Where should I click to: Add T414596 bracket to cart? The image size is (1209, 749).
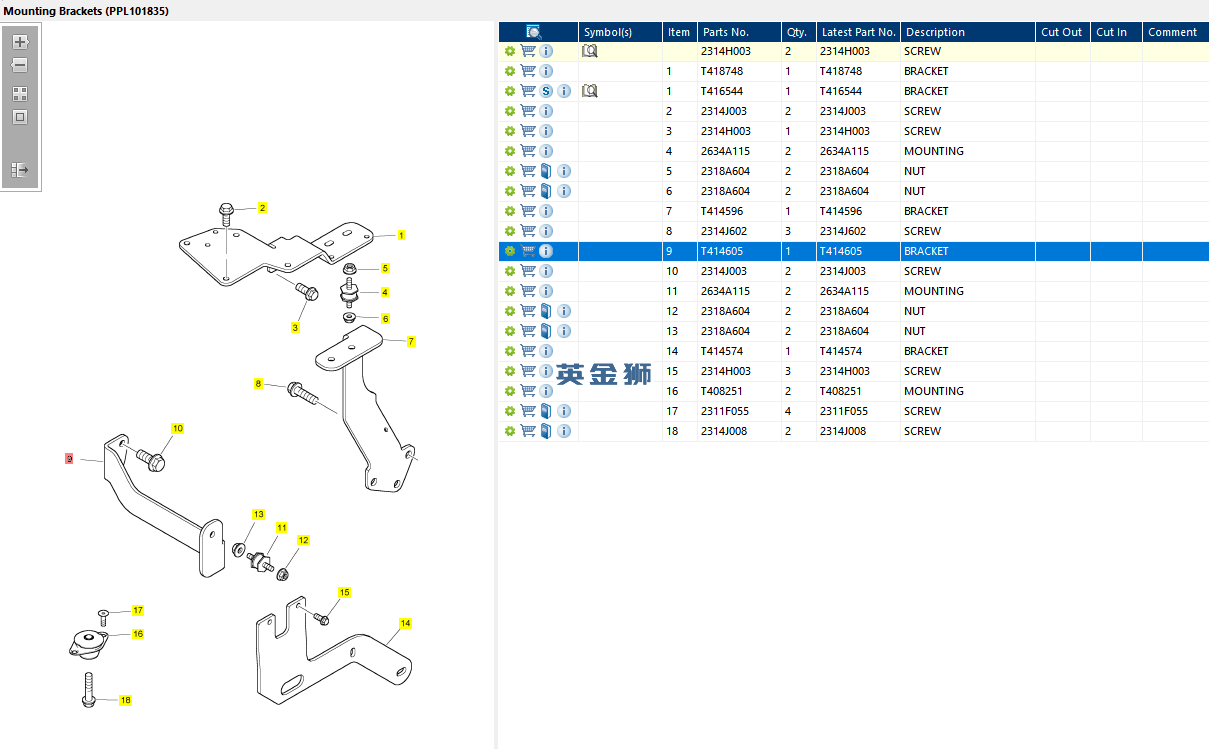[x=528, y=211]
